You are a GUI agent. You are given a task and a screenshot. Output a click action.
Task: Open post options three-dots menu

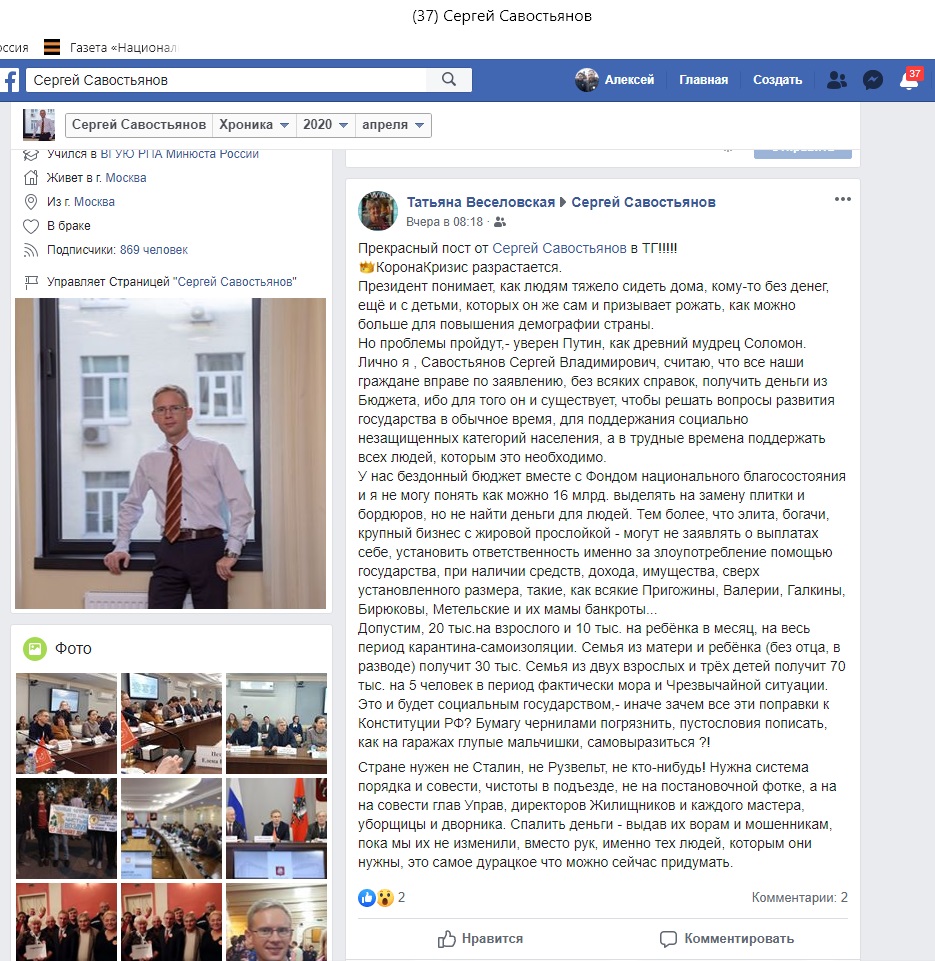tap(842, 199)
